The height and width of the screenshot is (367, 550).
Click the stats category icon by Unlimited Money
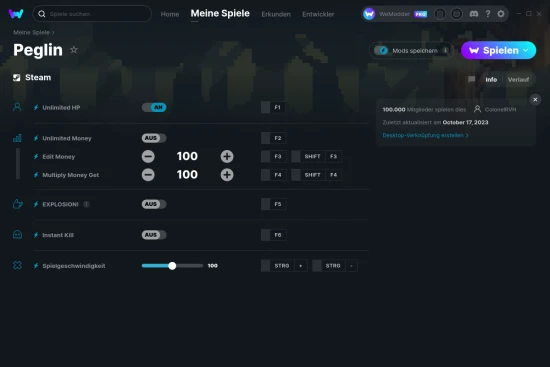tap(17, 138)
